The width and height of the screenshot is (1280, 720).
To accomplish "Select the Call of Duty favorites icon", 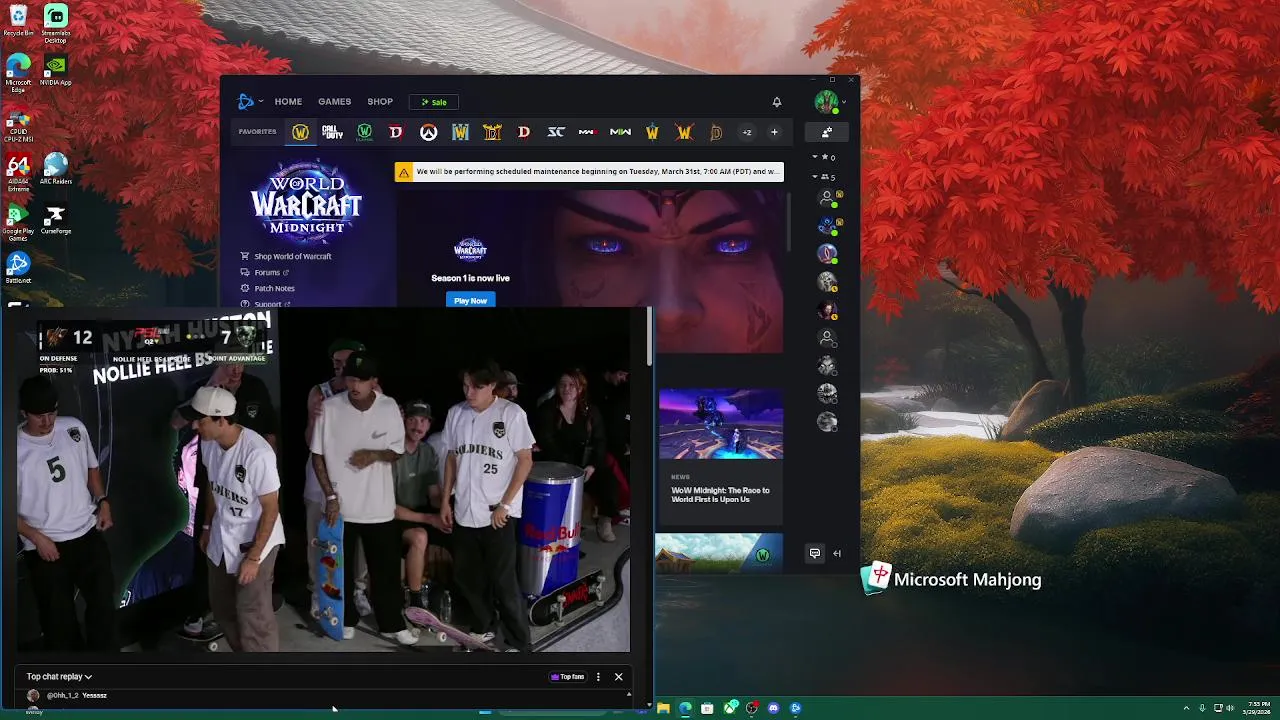I will coord(332,132).
